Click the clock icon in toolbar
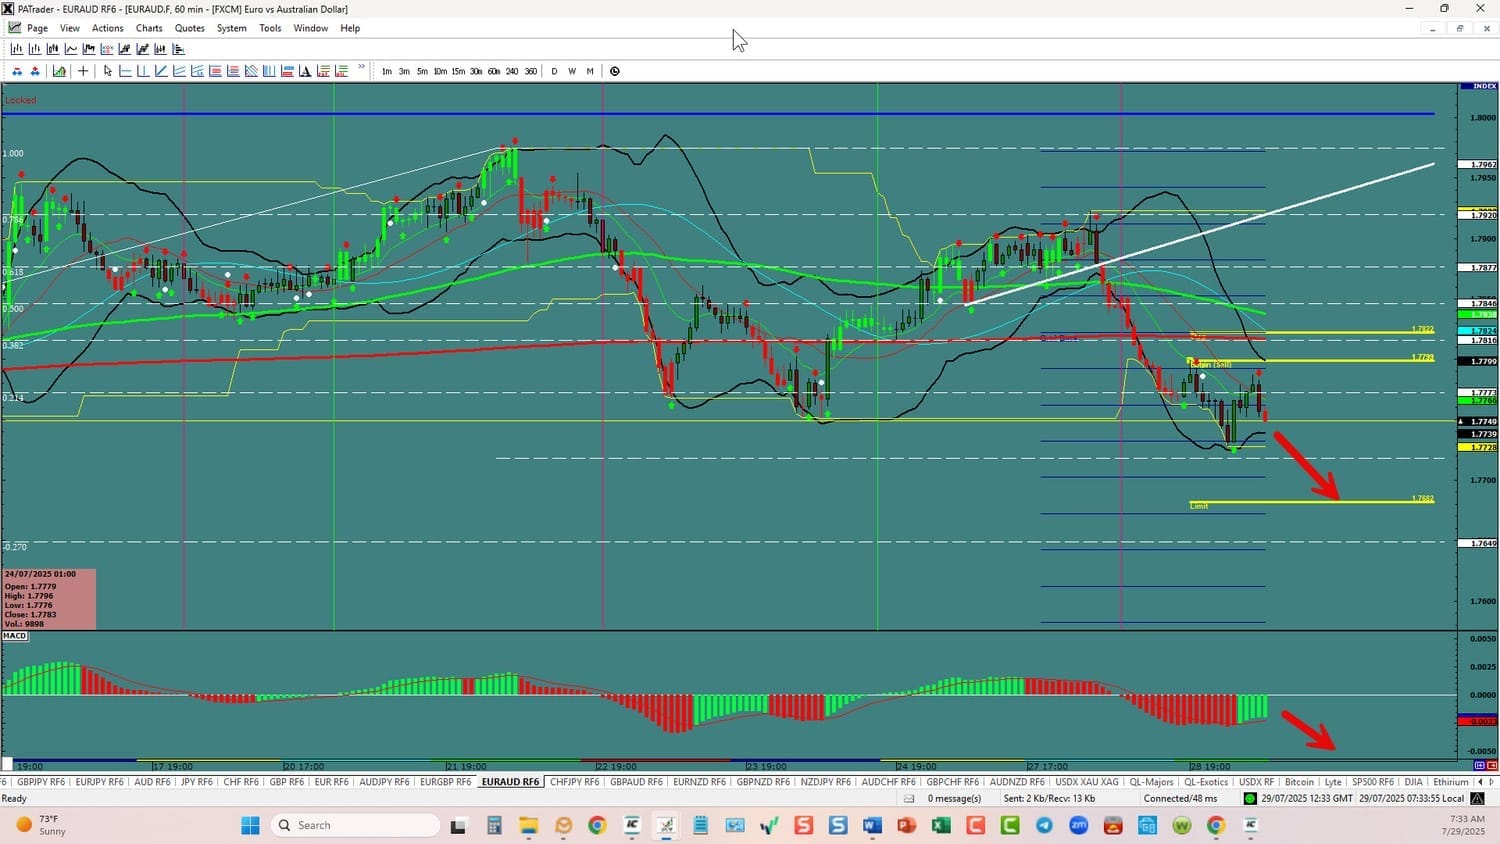The image size is (1500, 844). click(614, 71)
